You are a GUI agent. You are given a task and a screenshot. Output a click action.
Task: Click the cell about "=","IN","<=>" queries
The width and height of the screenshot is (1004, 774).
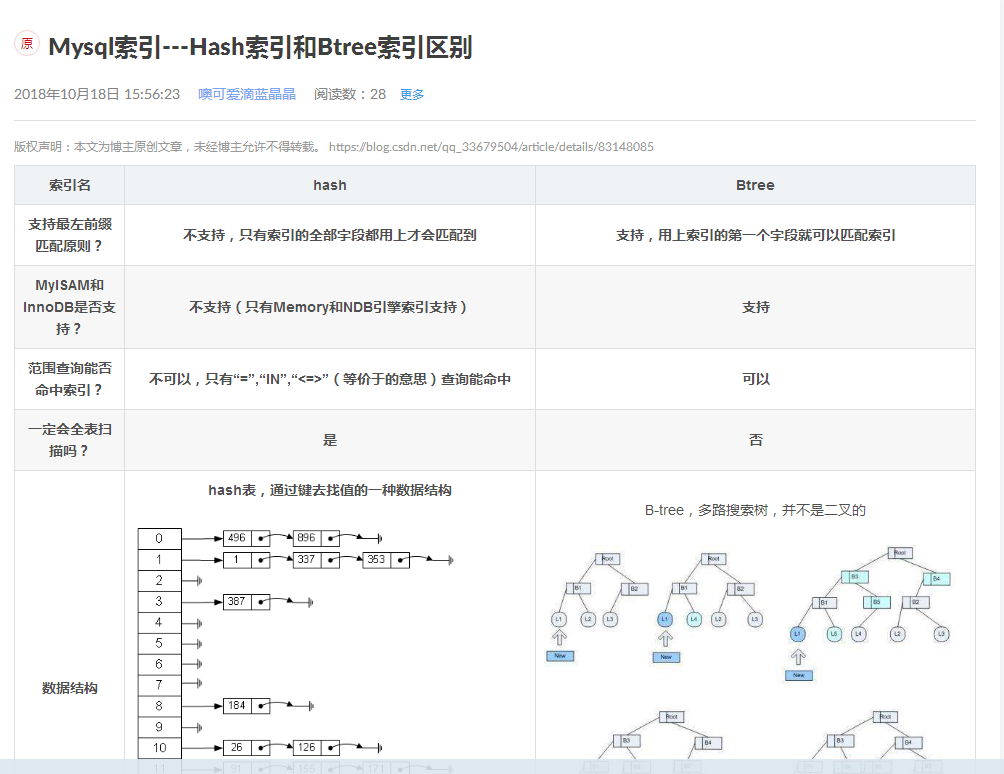(330, 379)
